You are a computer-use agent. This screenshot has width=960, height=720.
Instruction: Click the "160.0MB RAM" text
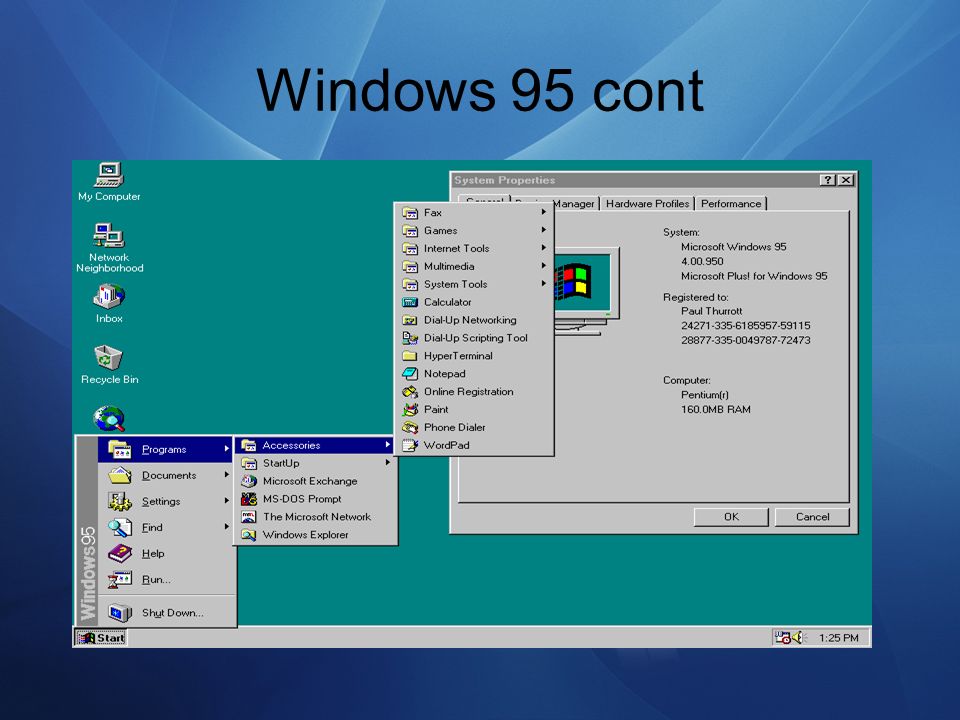tap(716, 410)
